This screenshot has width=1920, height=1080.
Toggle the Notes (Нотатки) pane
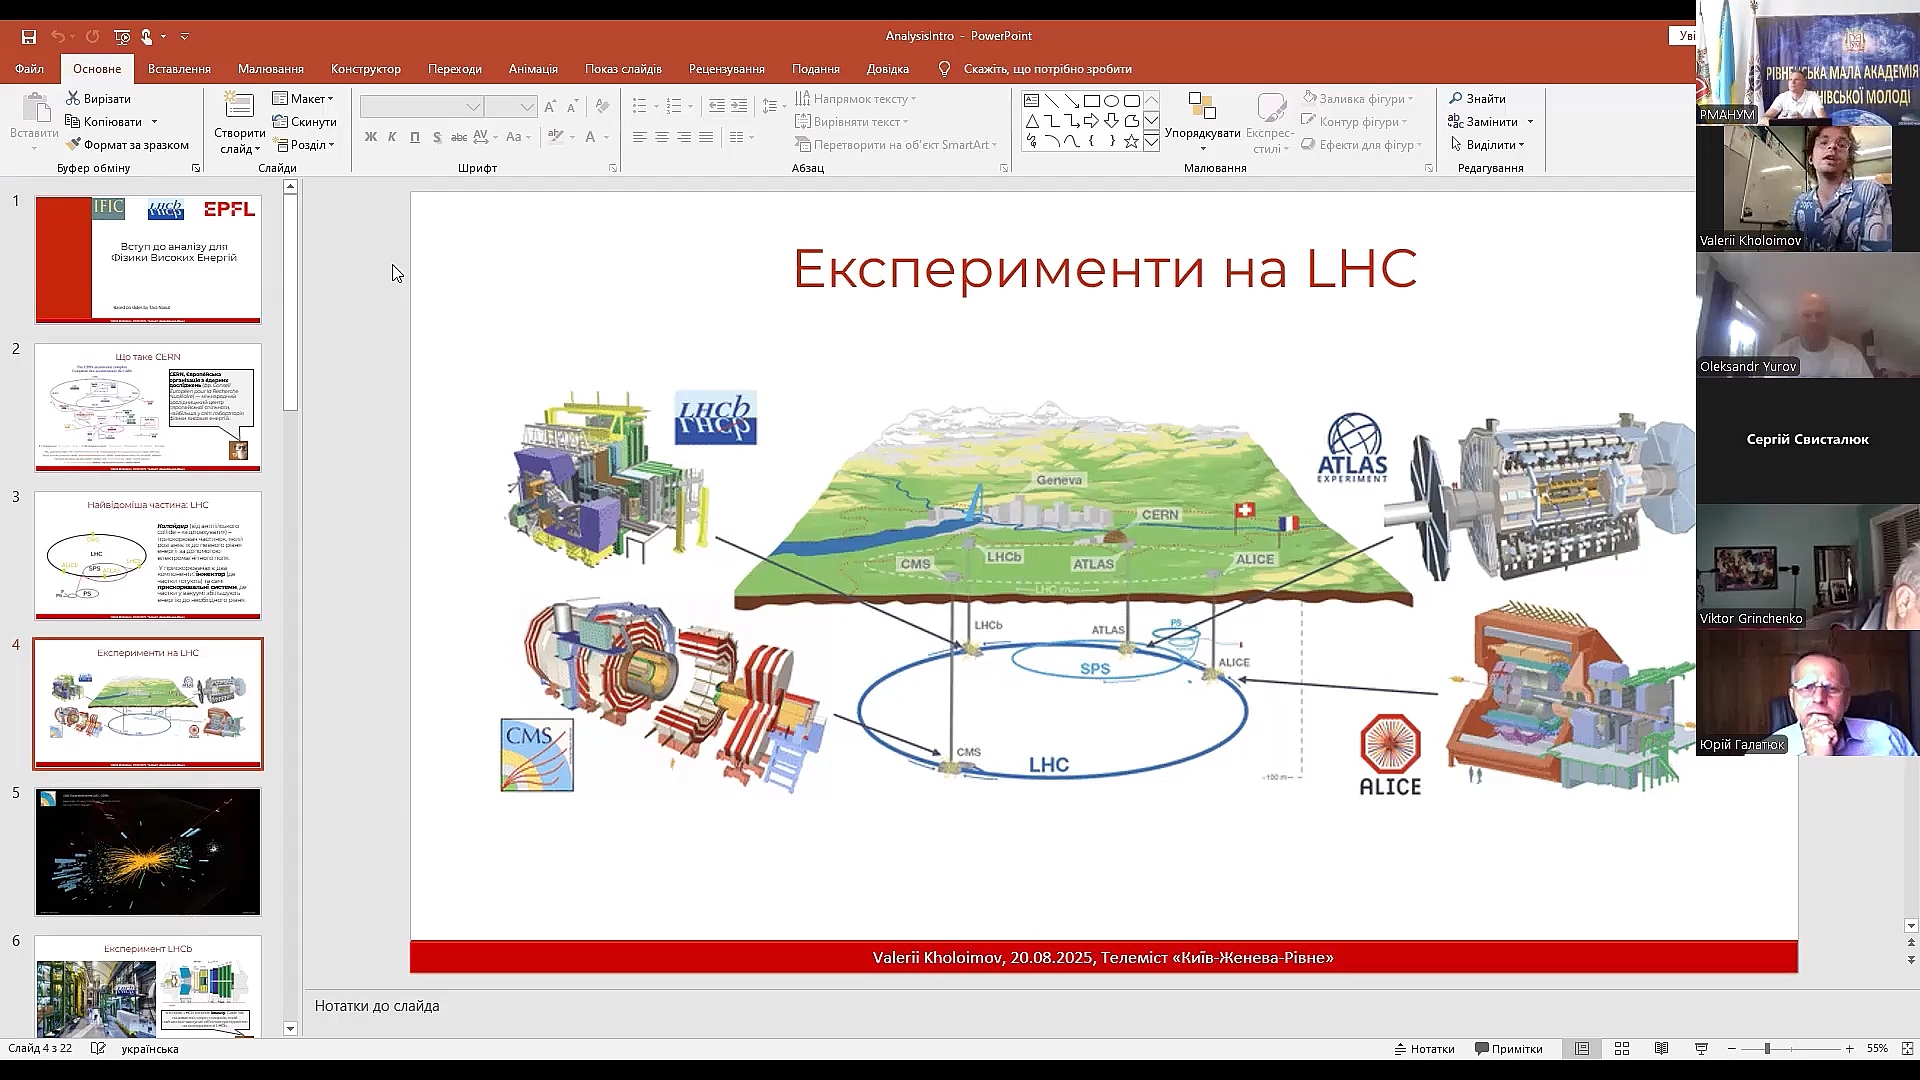coord(1424,1049)
